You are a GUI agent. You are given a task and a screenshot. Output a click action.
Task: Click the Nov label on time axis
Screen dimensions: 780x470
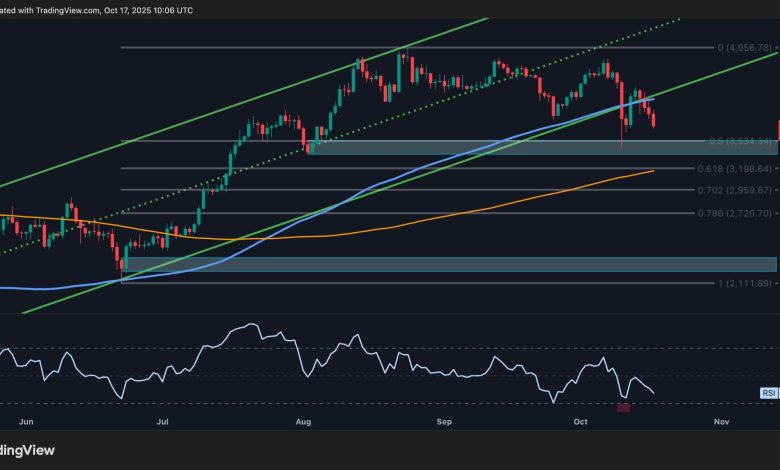pyautogui.click(x=723, y=422)
